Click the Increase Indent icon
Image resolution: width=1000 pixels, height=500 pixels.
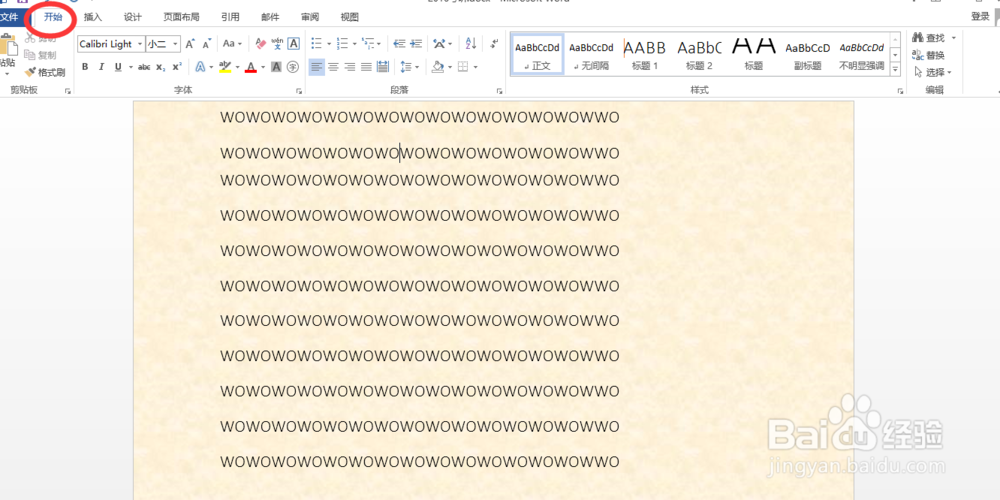[416, 43]
